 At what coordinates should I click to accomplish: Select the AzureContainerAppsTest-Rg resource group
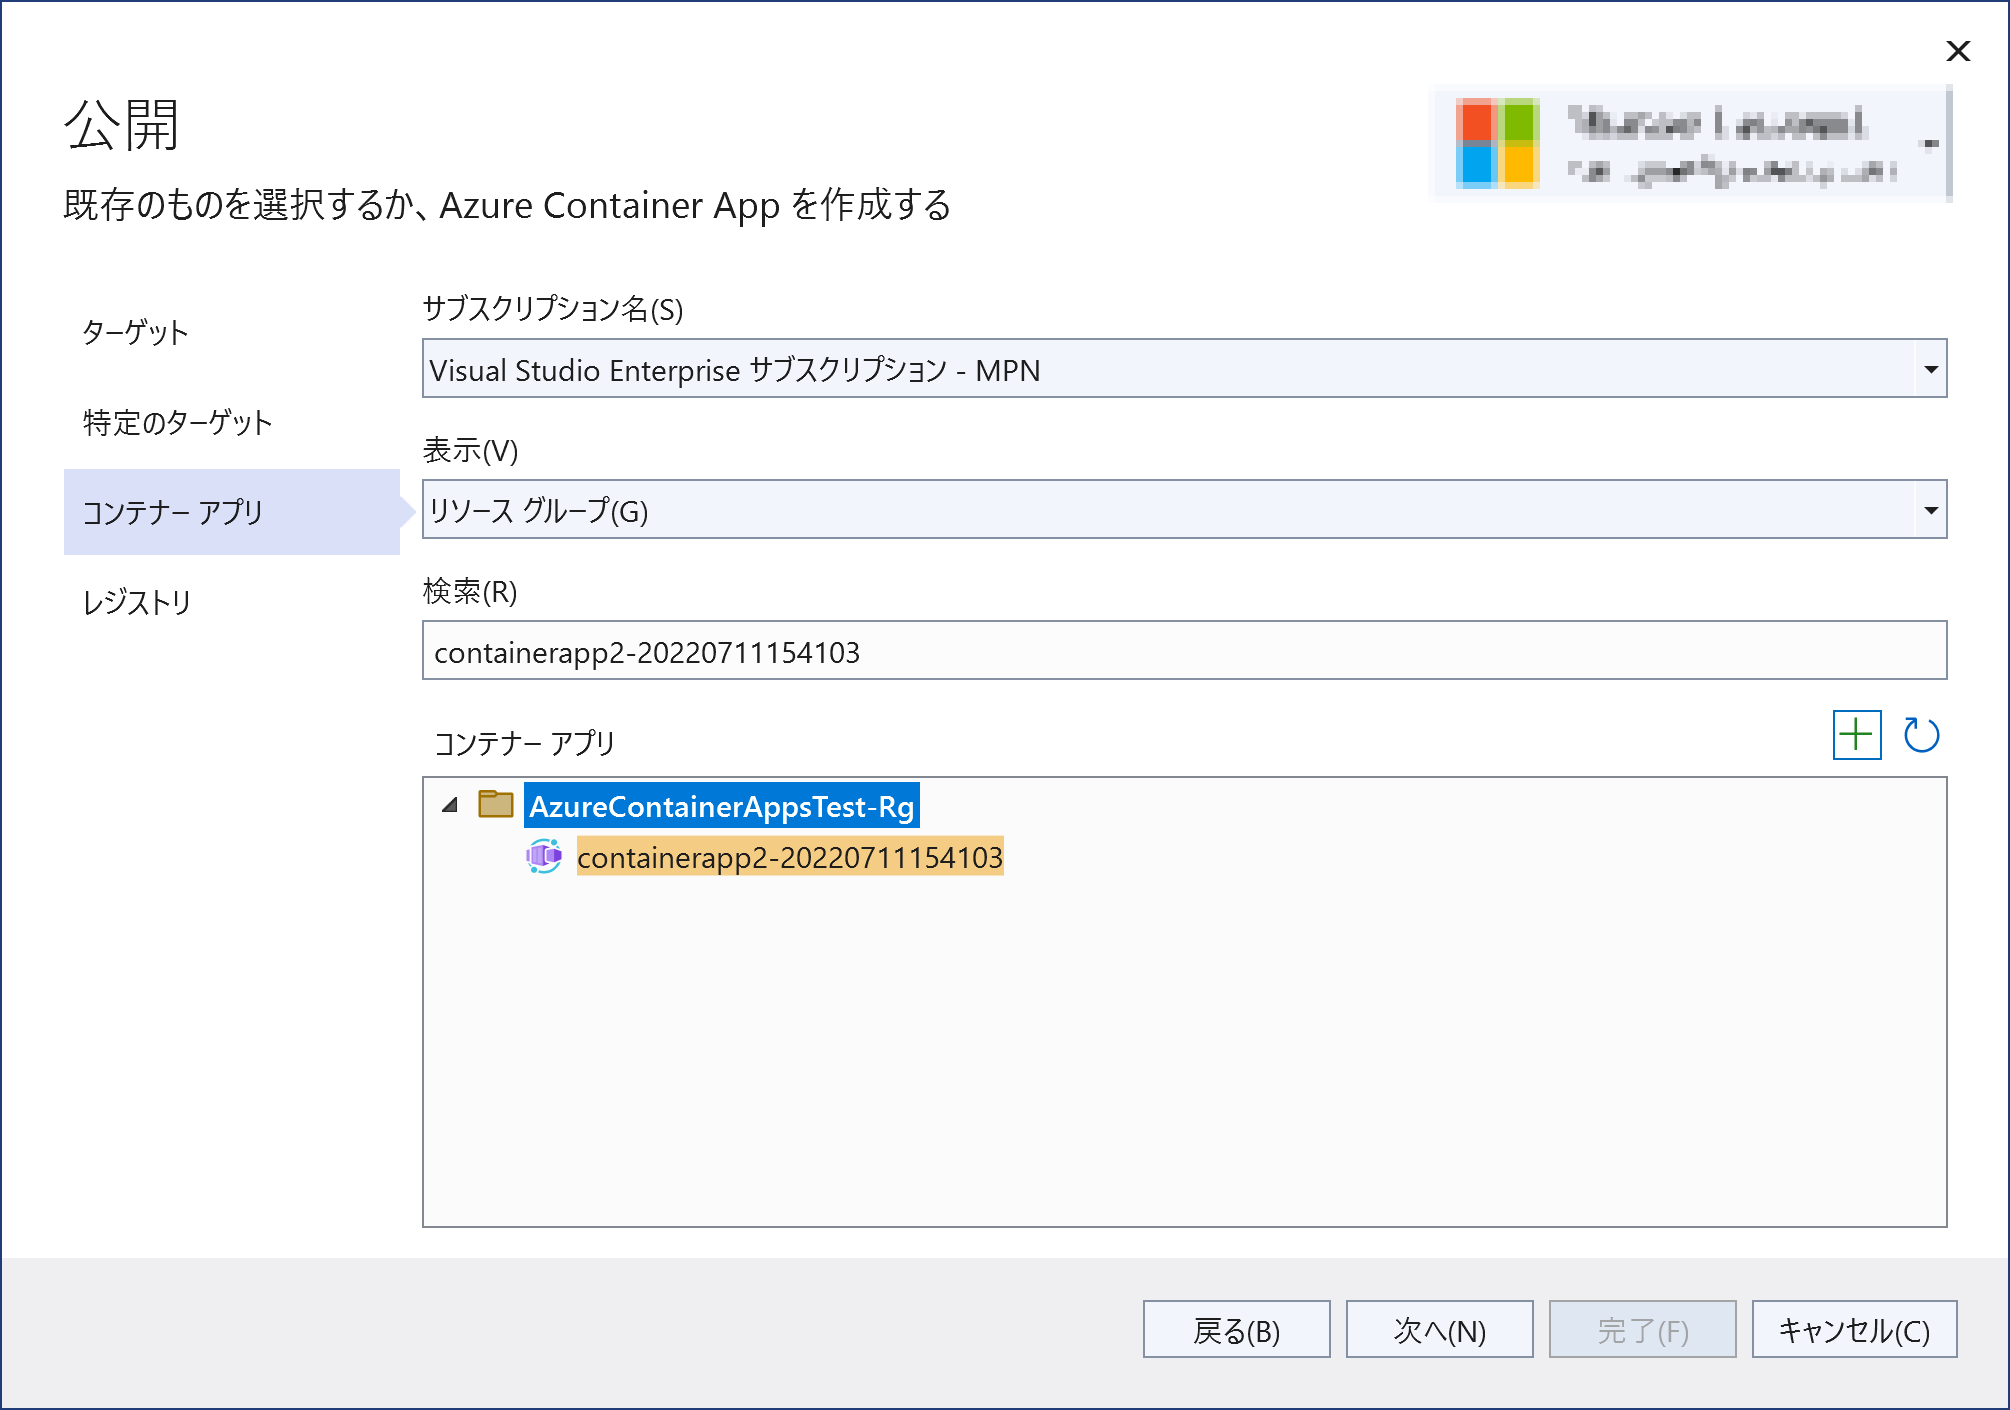pos(721,805)
